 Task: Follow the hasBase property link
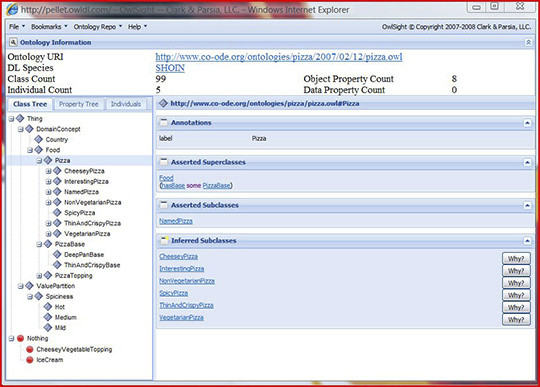point(173,186)
